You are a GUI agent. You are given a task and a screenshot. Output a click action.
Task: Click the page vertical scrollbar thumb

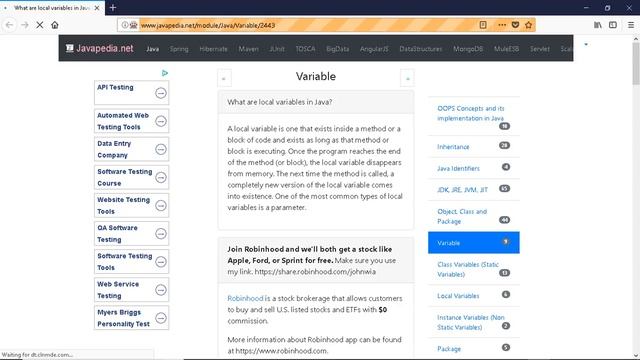point(636,63)
